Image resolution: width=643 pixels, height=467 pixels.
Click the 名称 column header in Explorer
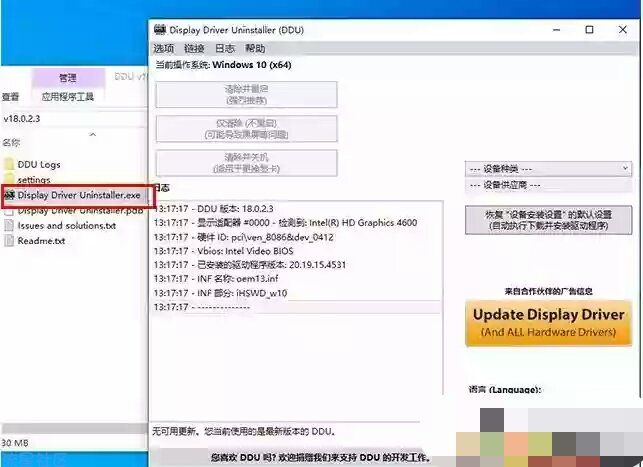pyautogui.click(x=11, y=143)
